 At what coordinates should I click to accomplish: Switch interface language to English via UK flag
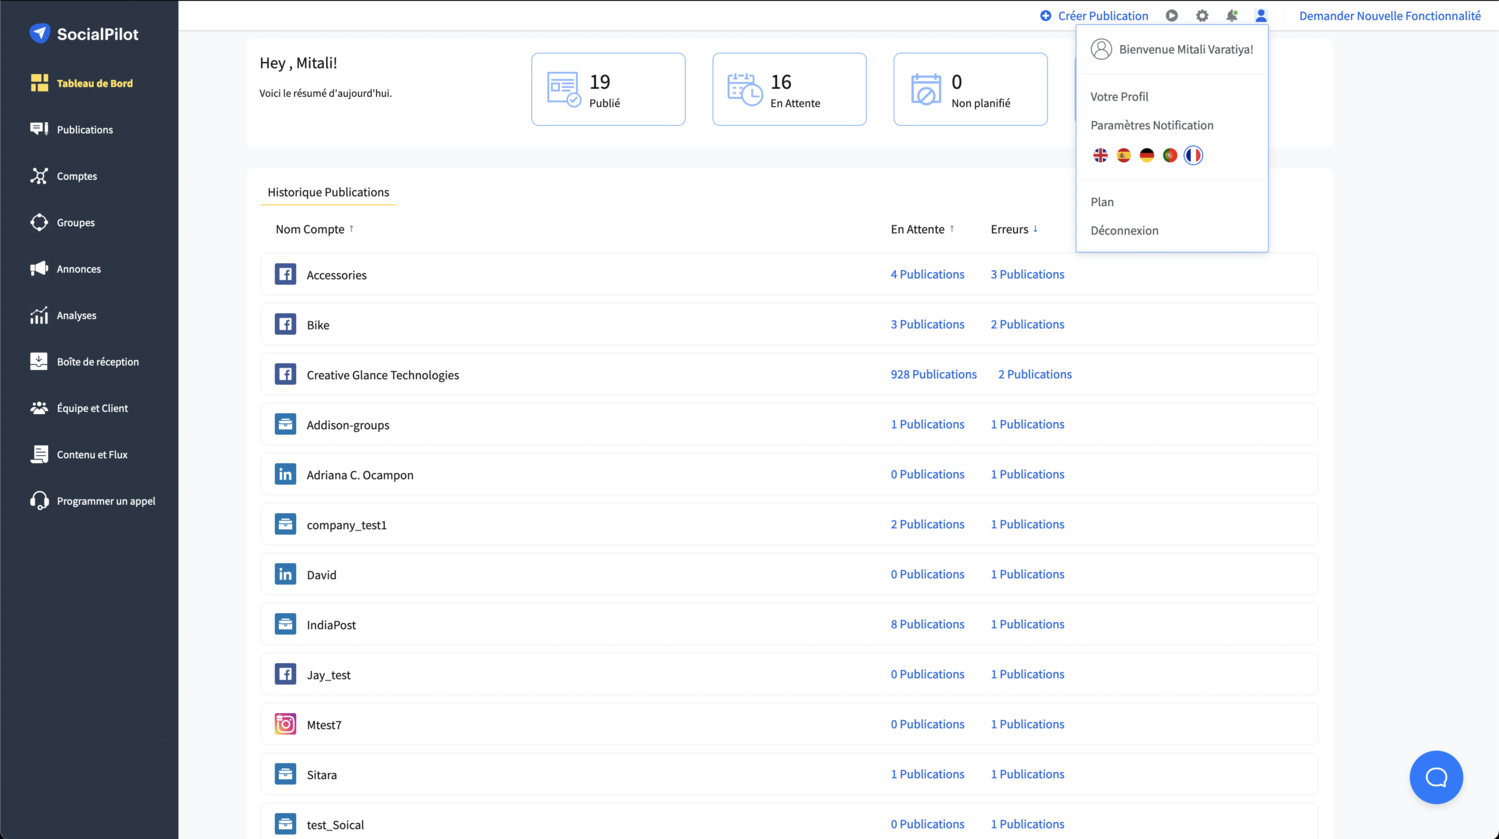1100,155
